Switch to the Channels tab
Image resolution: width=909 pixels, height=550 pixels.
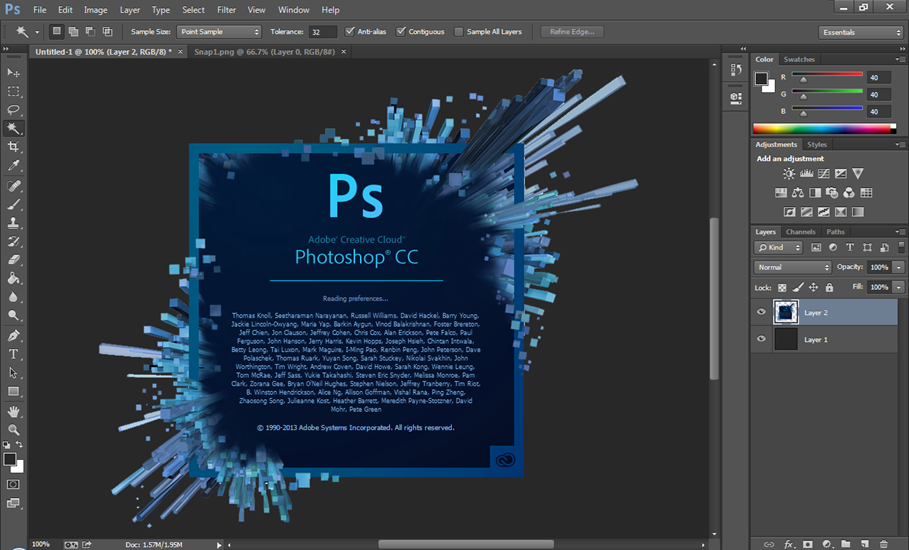pos(800,231)
